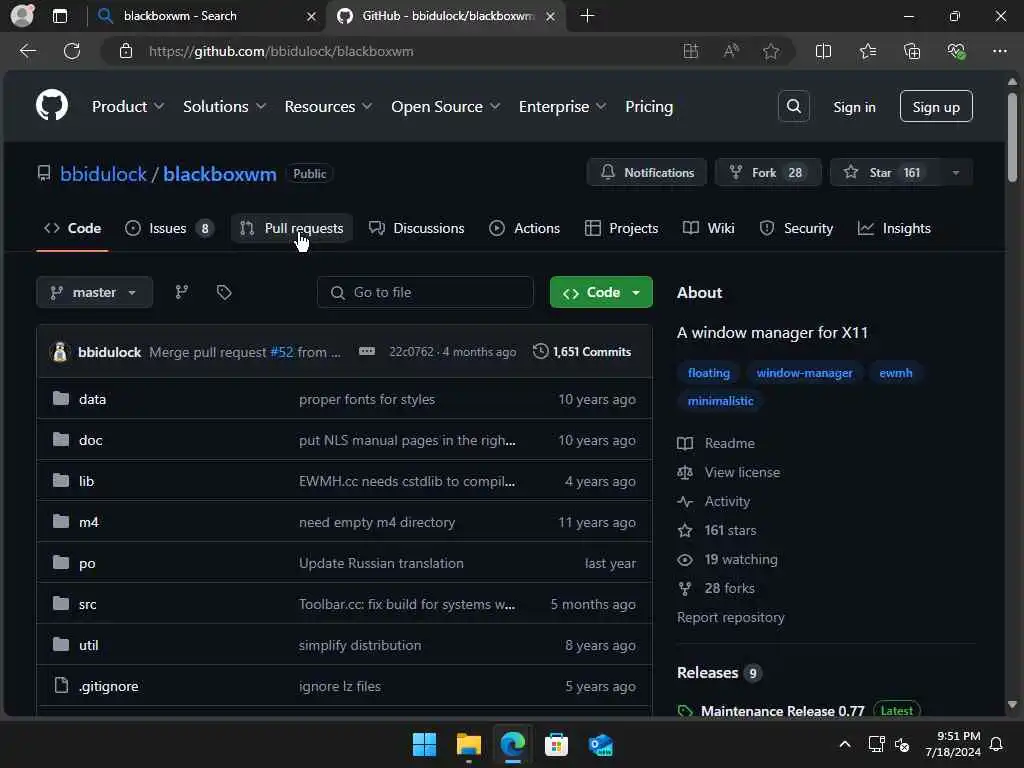The image size is (1024, 768).
Task: Open split screen icon
Action: (x=824, y=51)
